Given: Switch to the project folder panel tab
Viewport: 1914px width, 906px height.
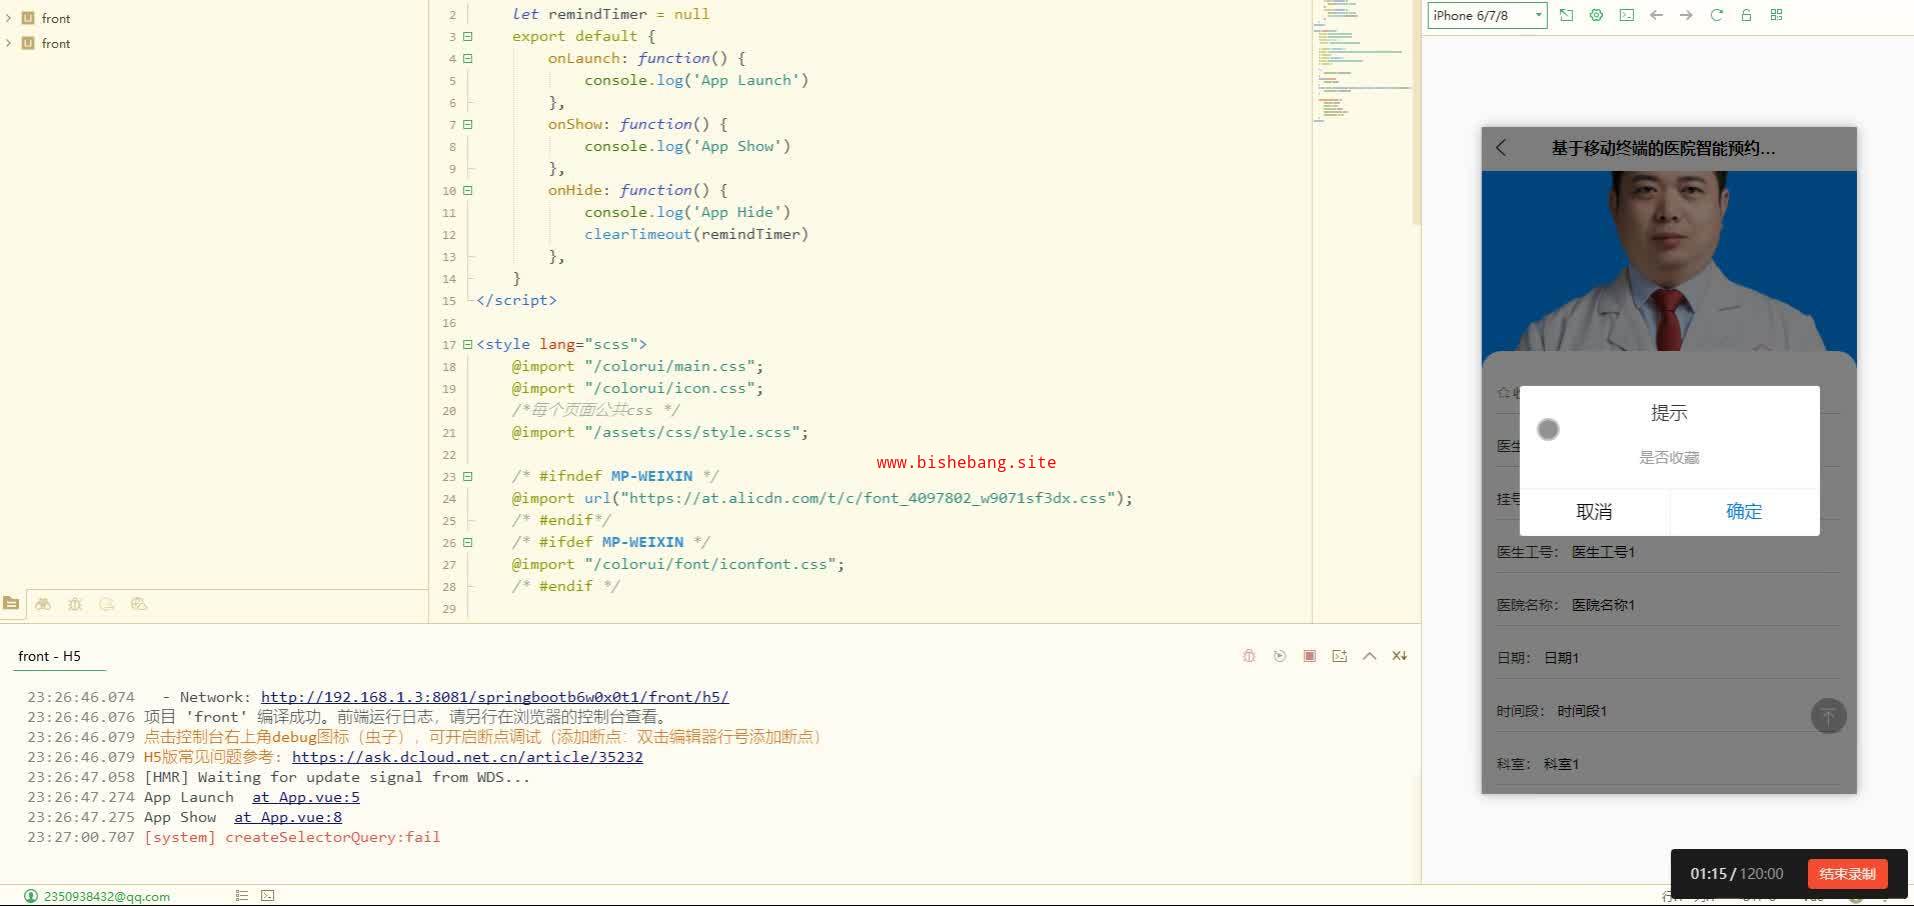Looking at the screenshot, I should coord(11,604).
